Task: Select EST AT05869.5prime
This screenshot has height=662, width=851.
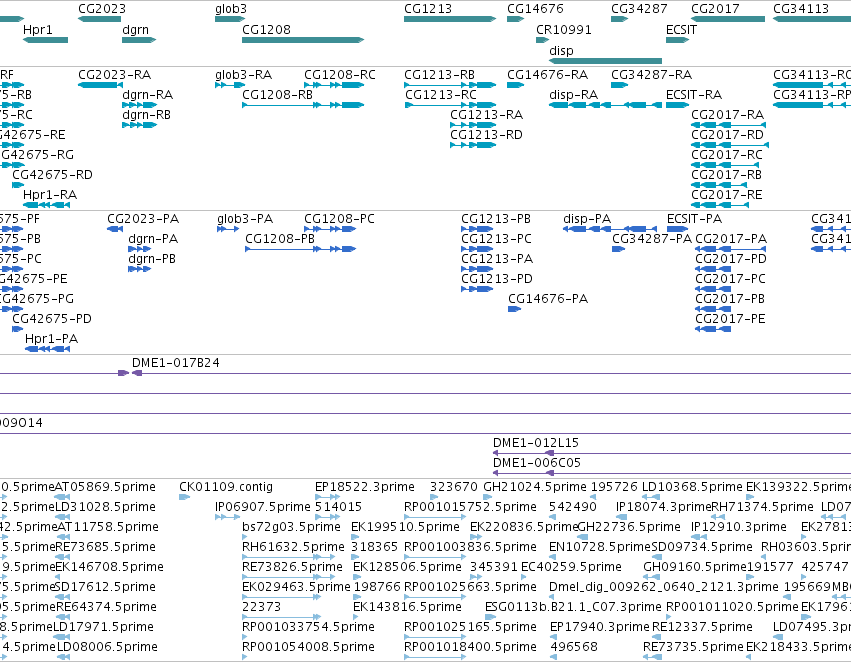Action: 105,487
